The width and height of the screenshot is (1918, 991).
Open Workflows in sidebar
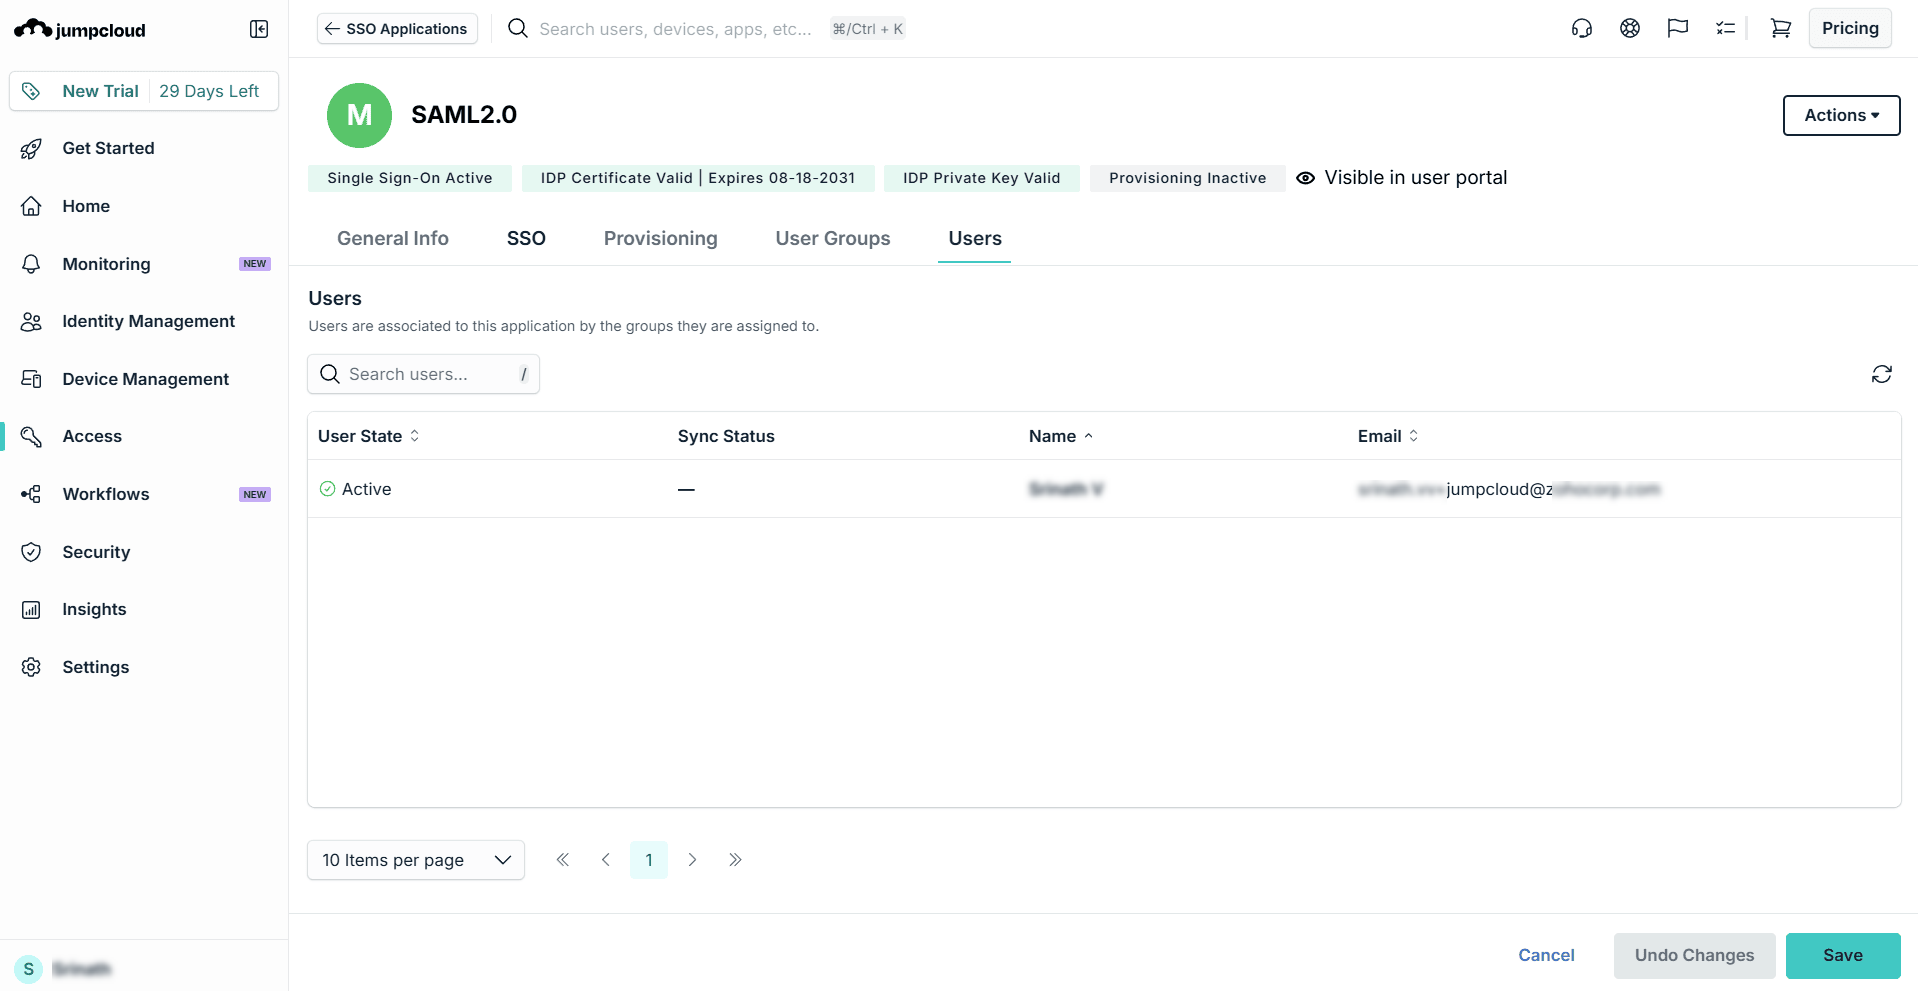pyautogui.click(x=106, y=494)
